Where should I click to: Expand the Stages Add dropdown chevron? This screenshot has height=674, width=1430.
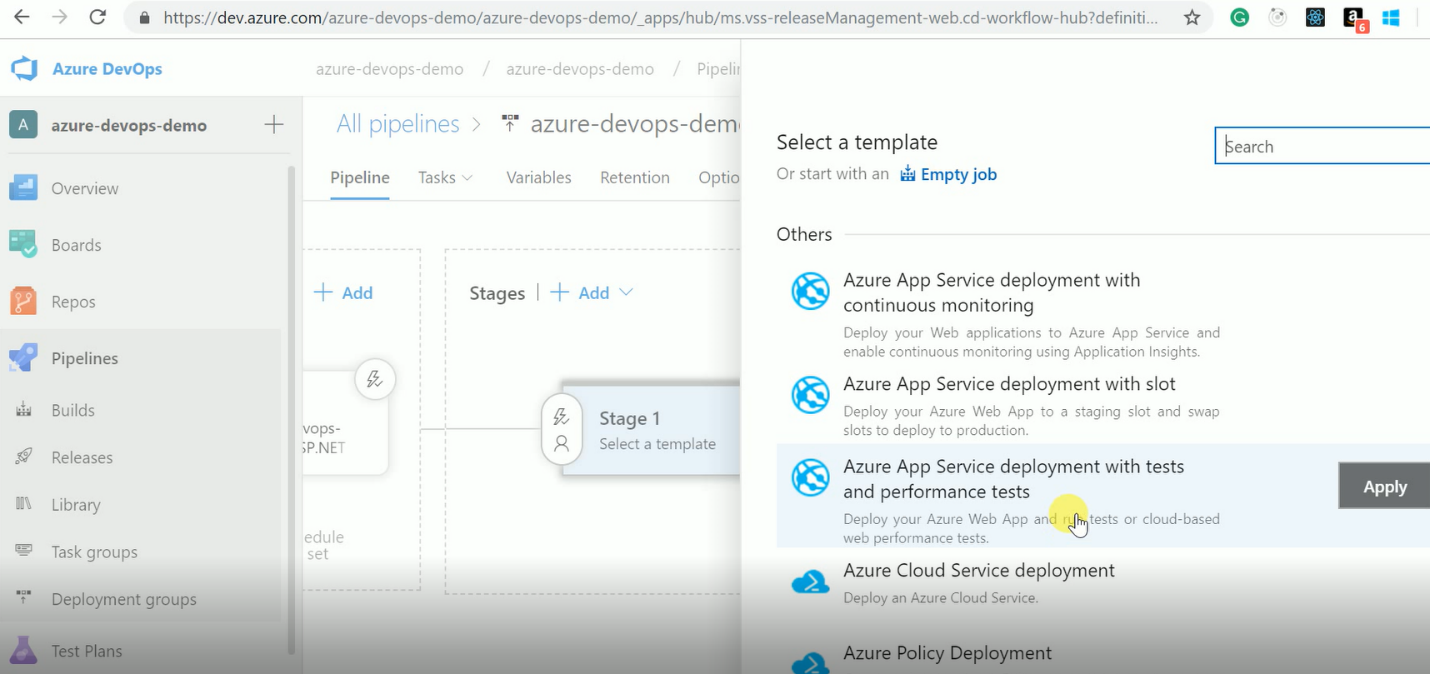click(626, 292)
